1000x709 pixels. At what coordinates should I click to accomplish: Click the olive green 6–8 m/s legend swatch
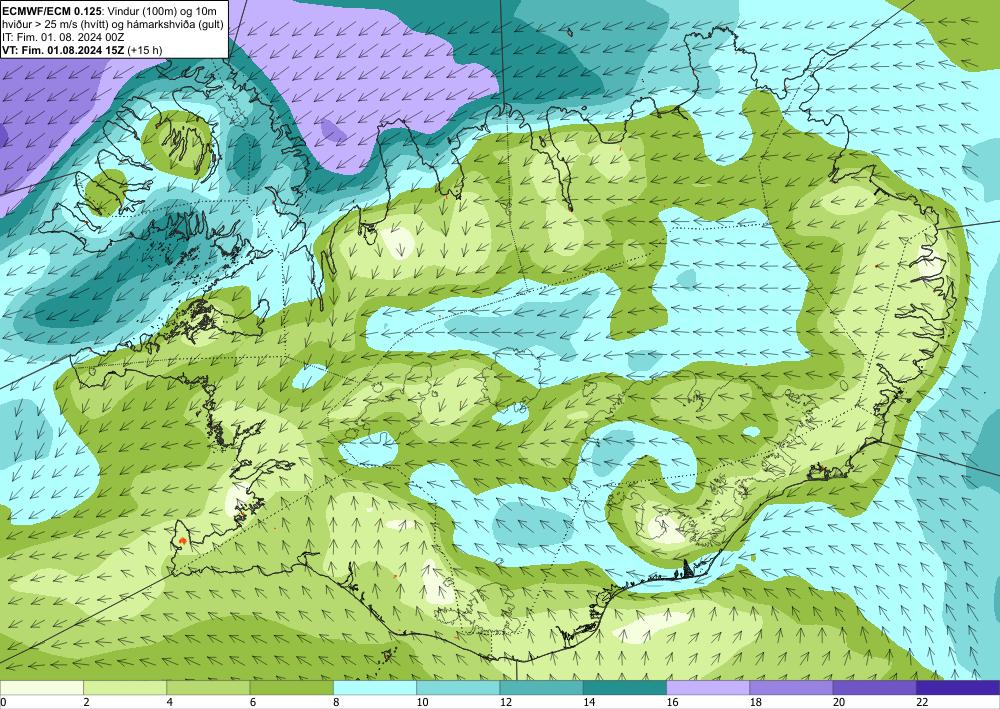(291, 687)
